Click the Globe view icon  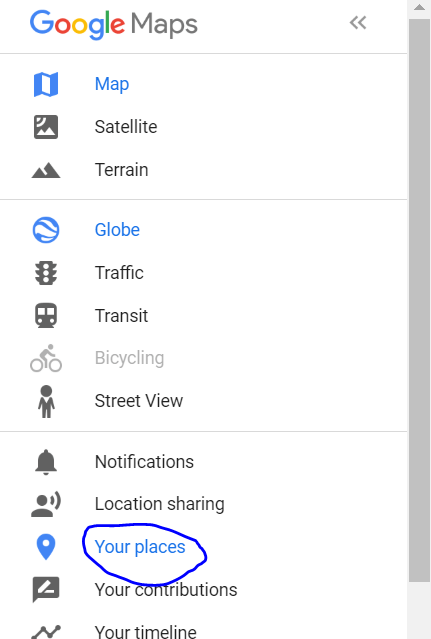(46, 230)
